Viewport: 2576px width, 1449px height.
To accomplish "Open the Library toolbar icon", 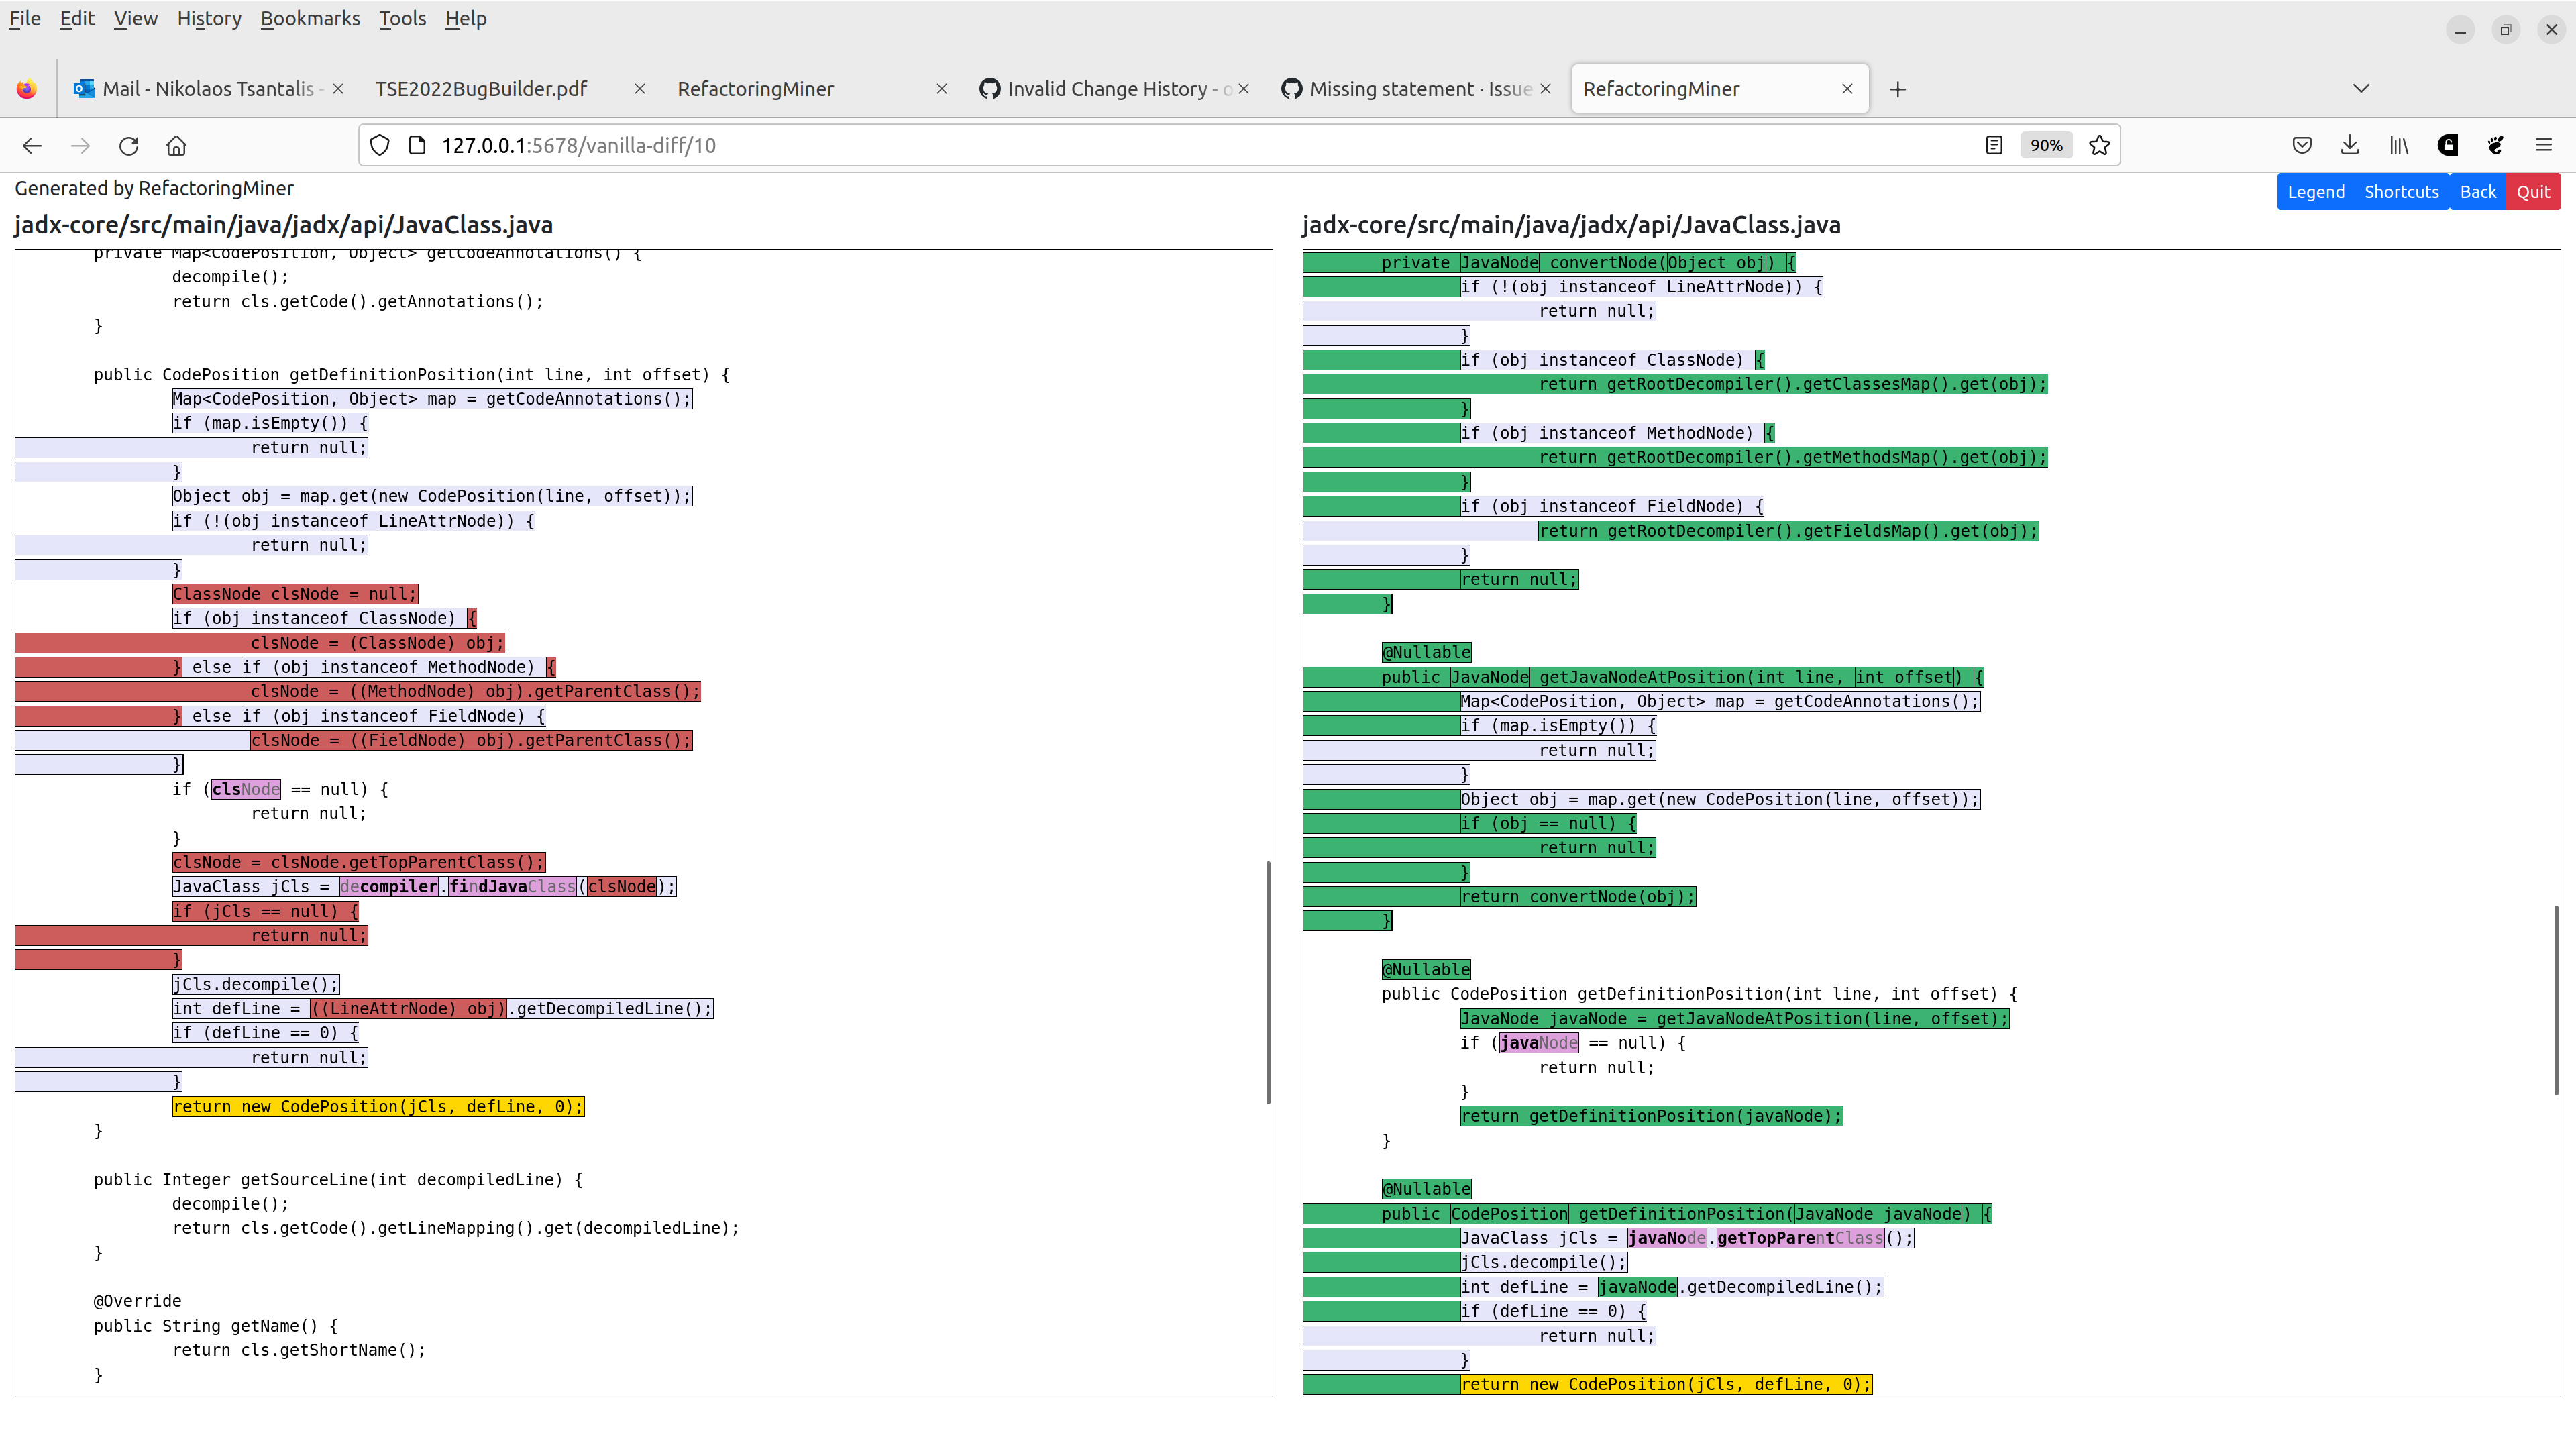I will (x=2398, y=145).
